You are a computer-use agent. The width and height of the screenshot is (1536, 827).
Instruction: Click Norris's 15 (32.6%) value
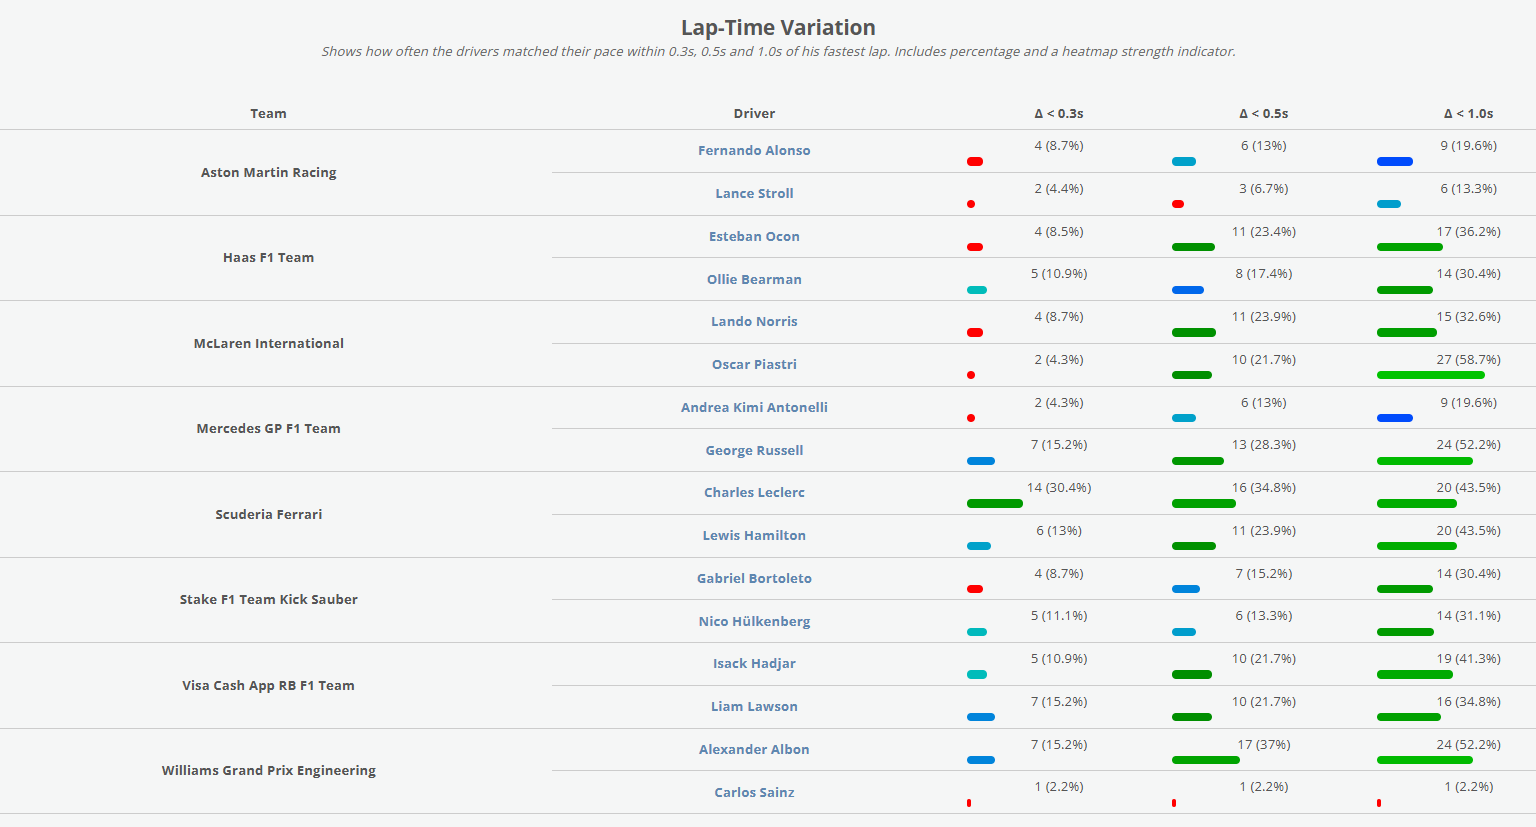[1468, 317]
